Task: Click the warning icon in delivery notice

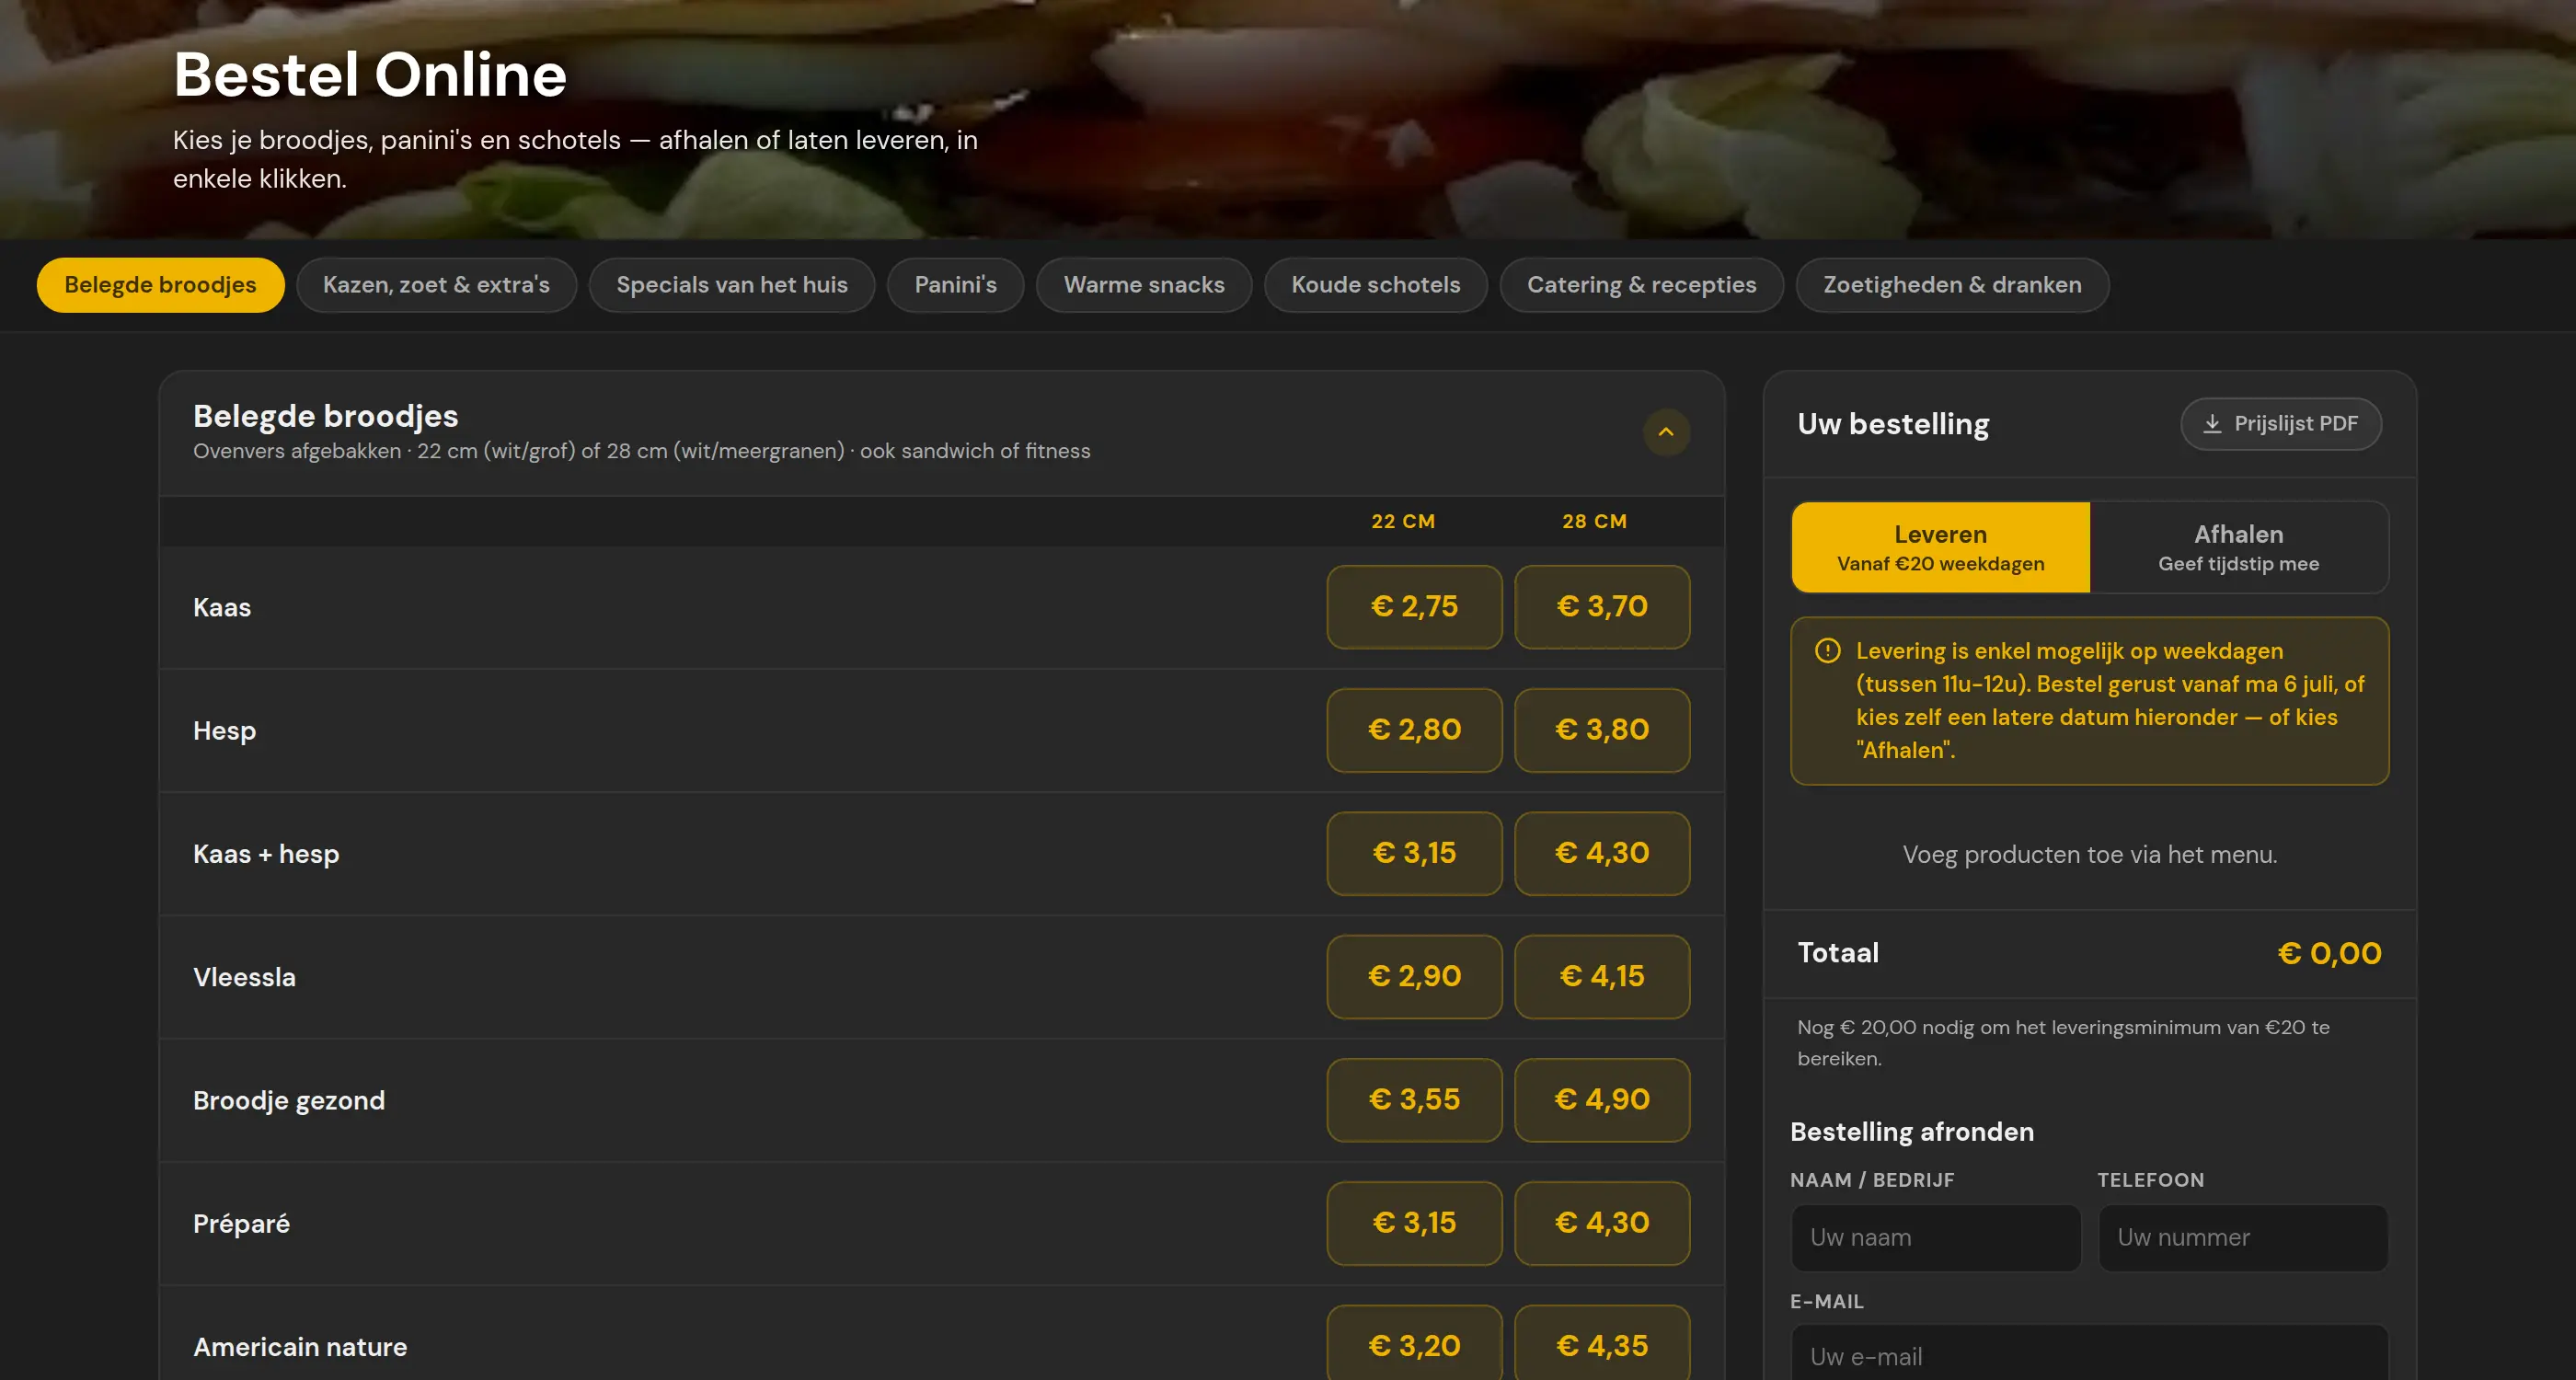Action: pyautogui.click(x=1827, y=651)
